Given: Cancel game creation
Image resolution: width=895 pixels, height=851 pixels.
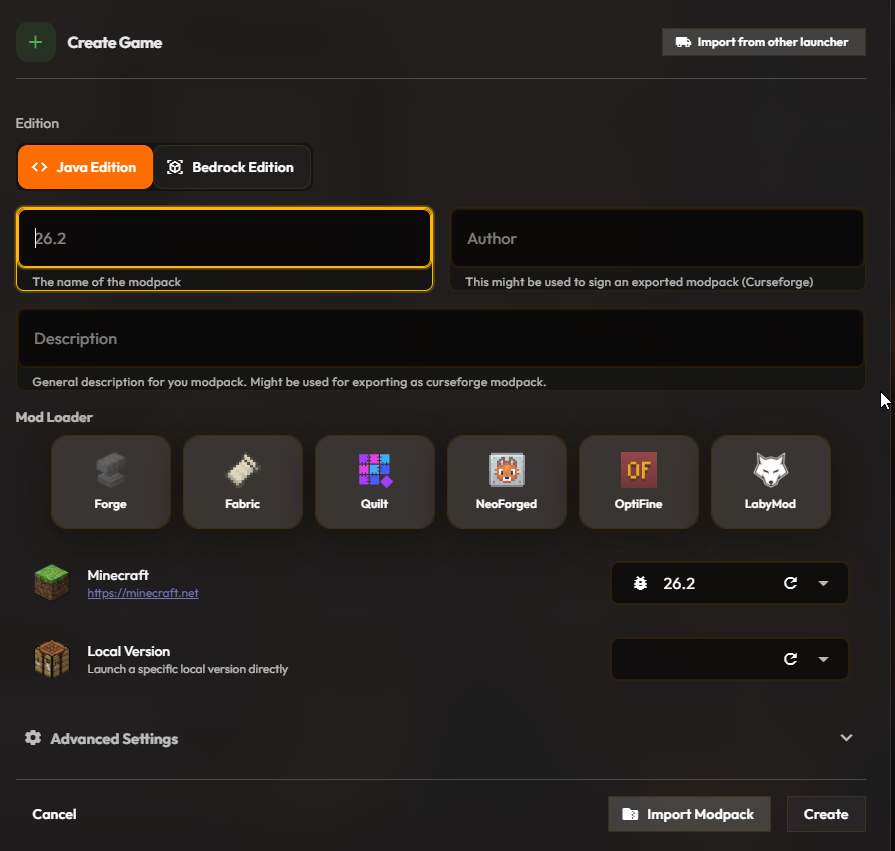Looking at the screenshot, I should coord(54,814).
